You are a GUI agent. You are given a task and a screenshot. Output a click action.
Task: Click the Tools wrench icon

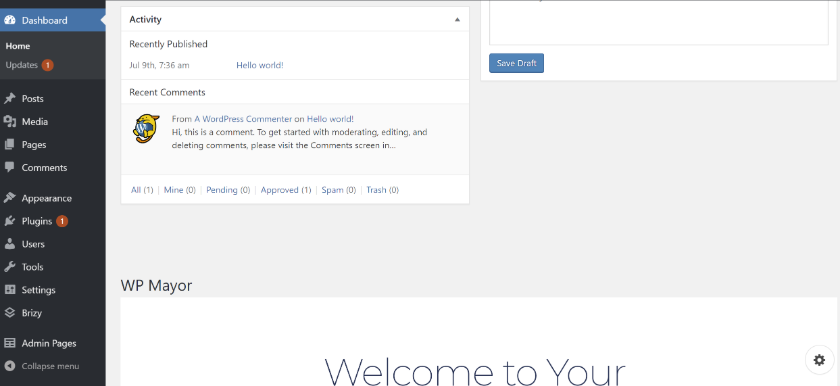tap(10, 267)
